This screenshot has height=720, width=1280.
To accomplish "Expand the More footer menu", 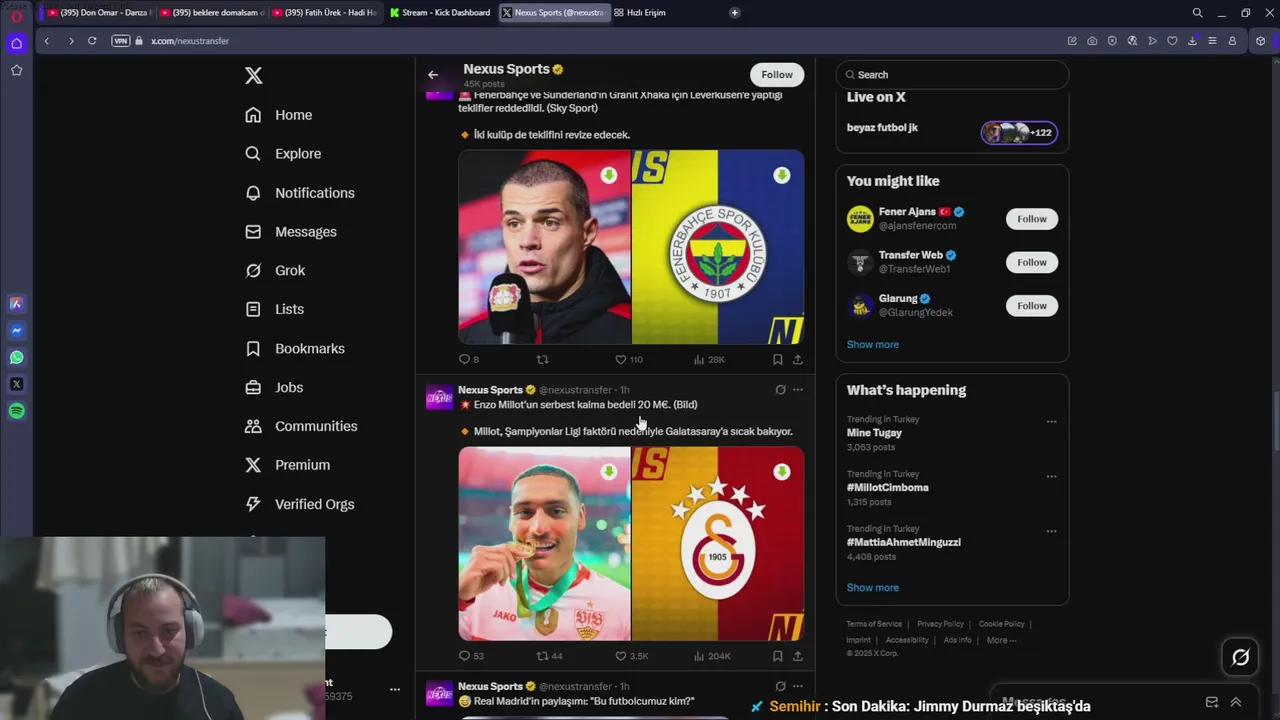I will [x=1001, y=641].
